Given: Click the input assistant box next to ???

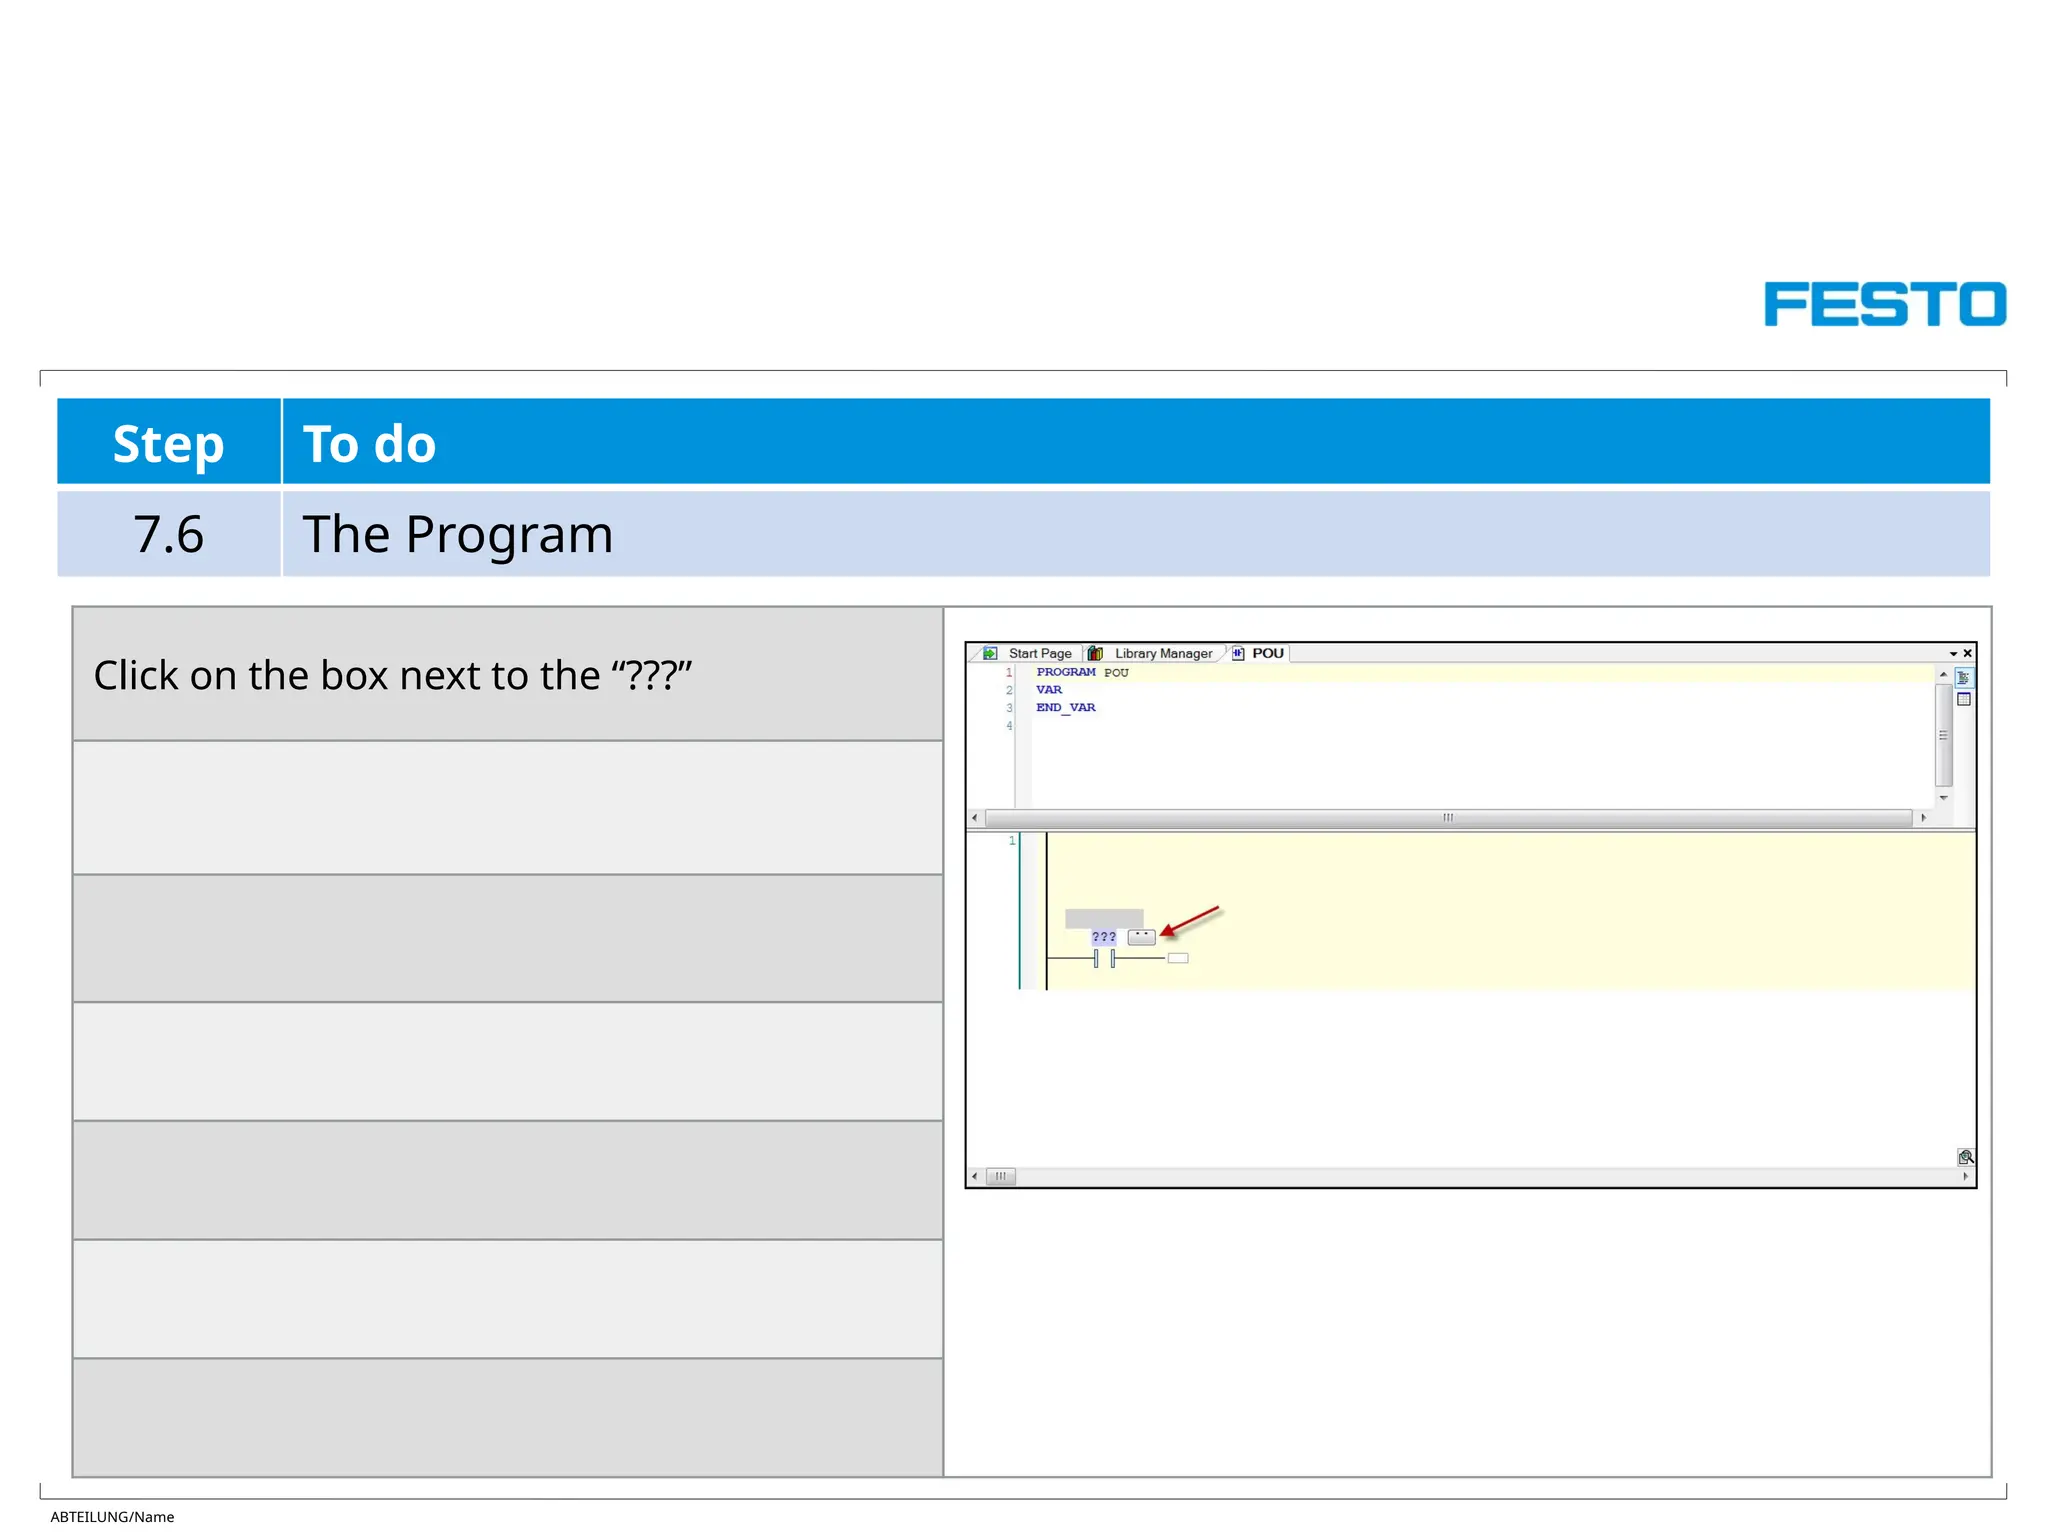Looking at the screenshot, I should (1141, 937).
